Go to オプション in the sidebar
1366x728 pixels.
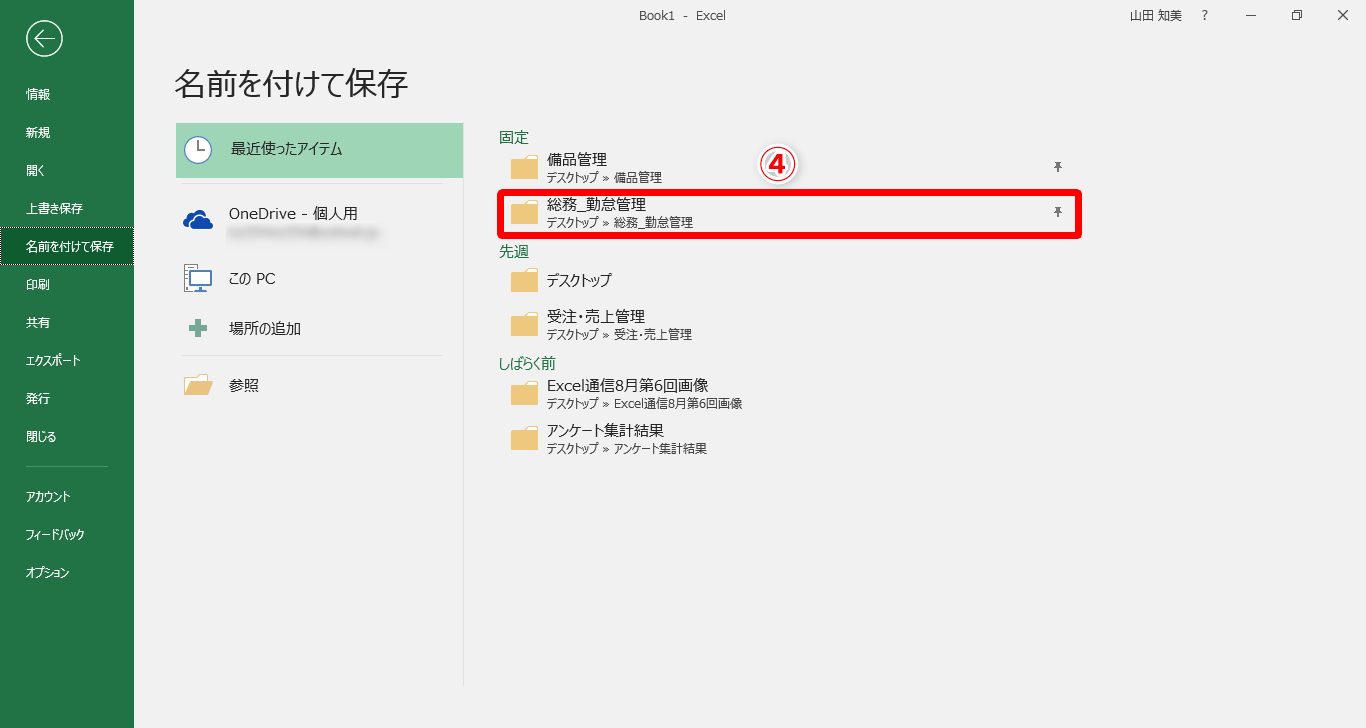48,572
